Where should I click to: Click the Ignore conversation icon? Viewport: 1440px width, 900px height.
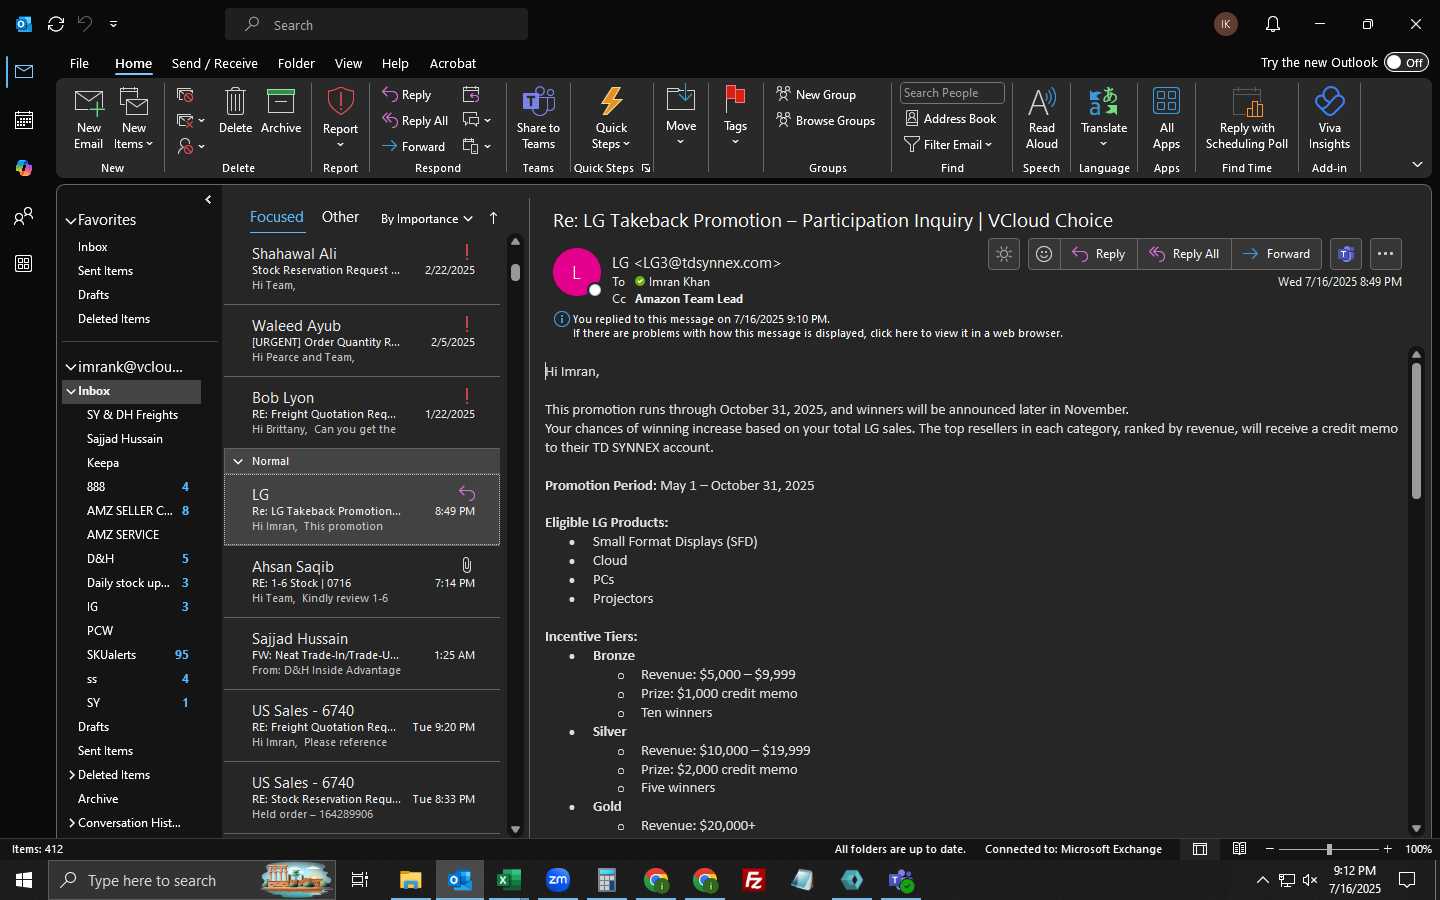point(185,95)
